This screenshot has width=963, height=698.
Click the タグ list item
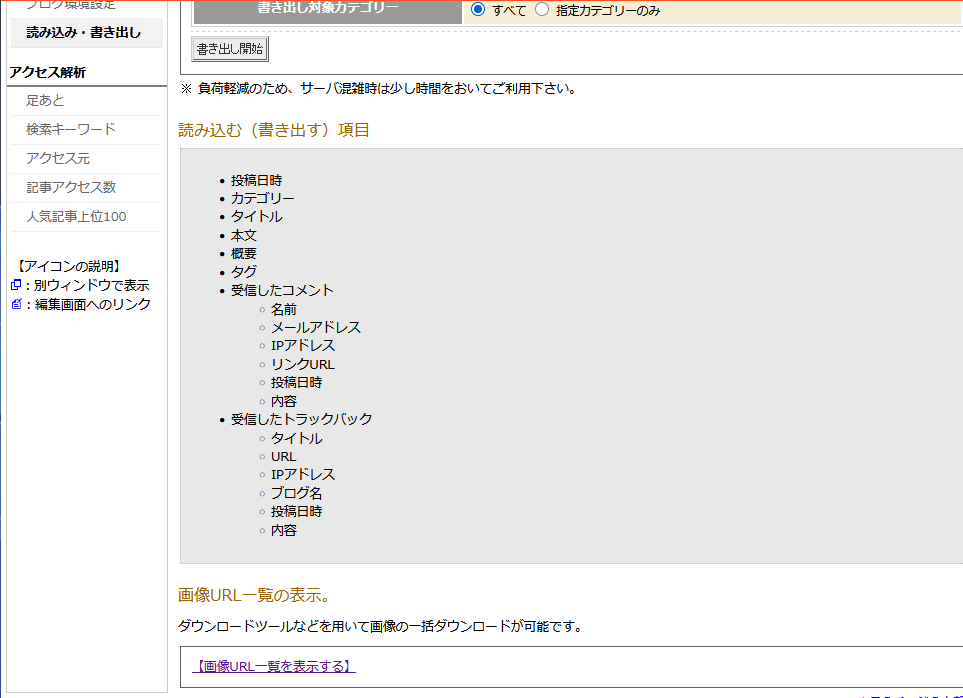pos(243,271)
